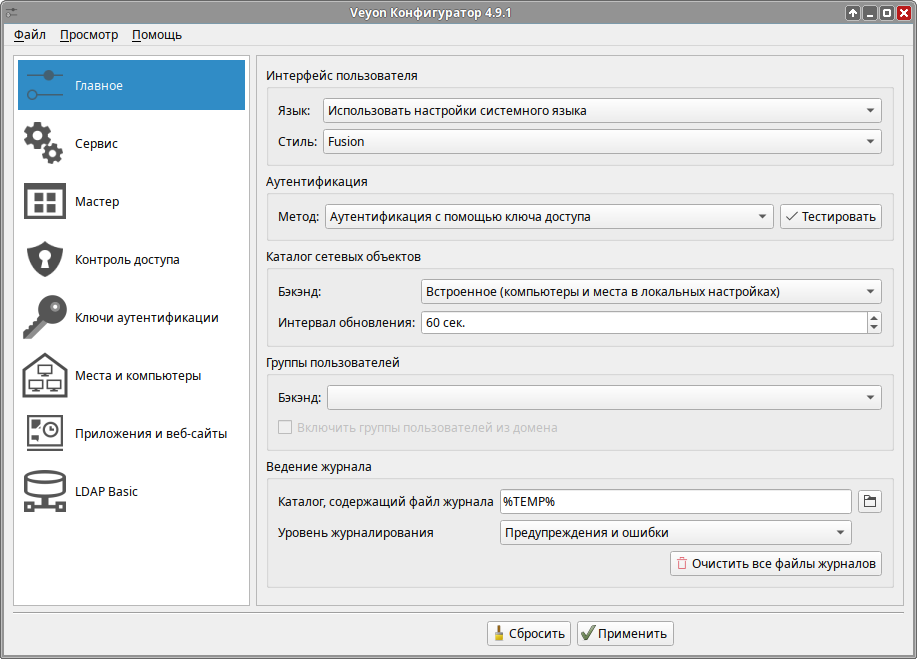Toggle Включить группы пользователей из домена checkbox
917x659 pixels.
coord(285,427)
